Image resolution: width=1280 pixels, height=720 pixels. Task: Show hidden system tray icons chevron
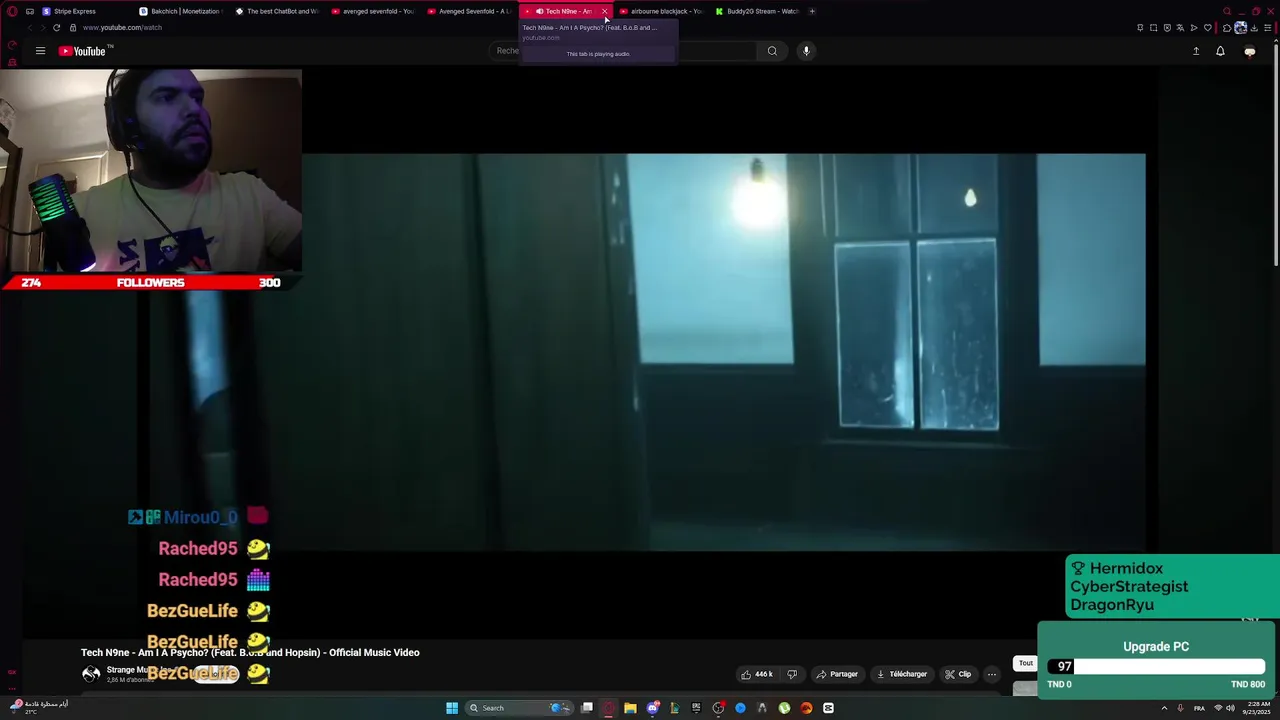(x=1164, y=708)
